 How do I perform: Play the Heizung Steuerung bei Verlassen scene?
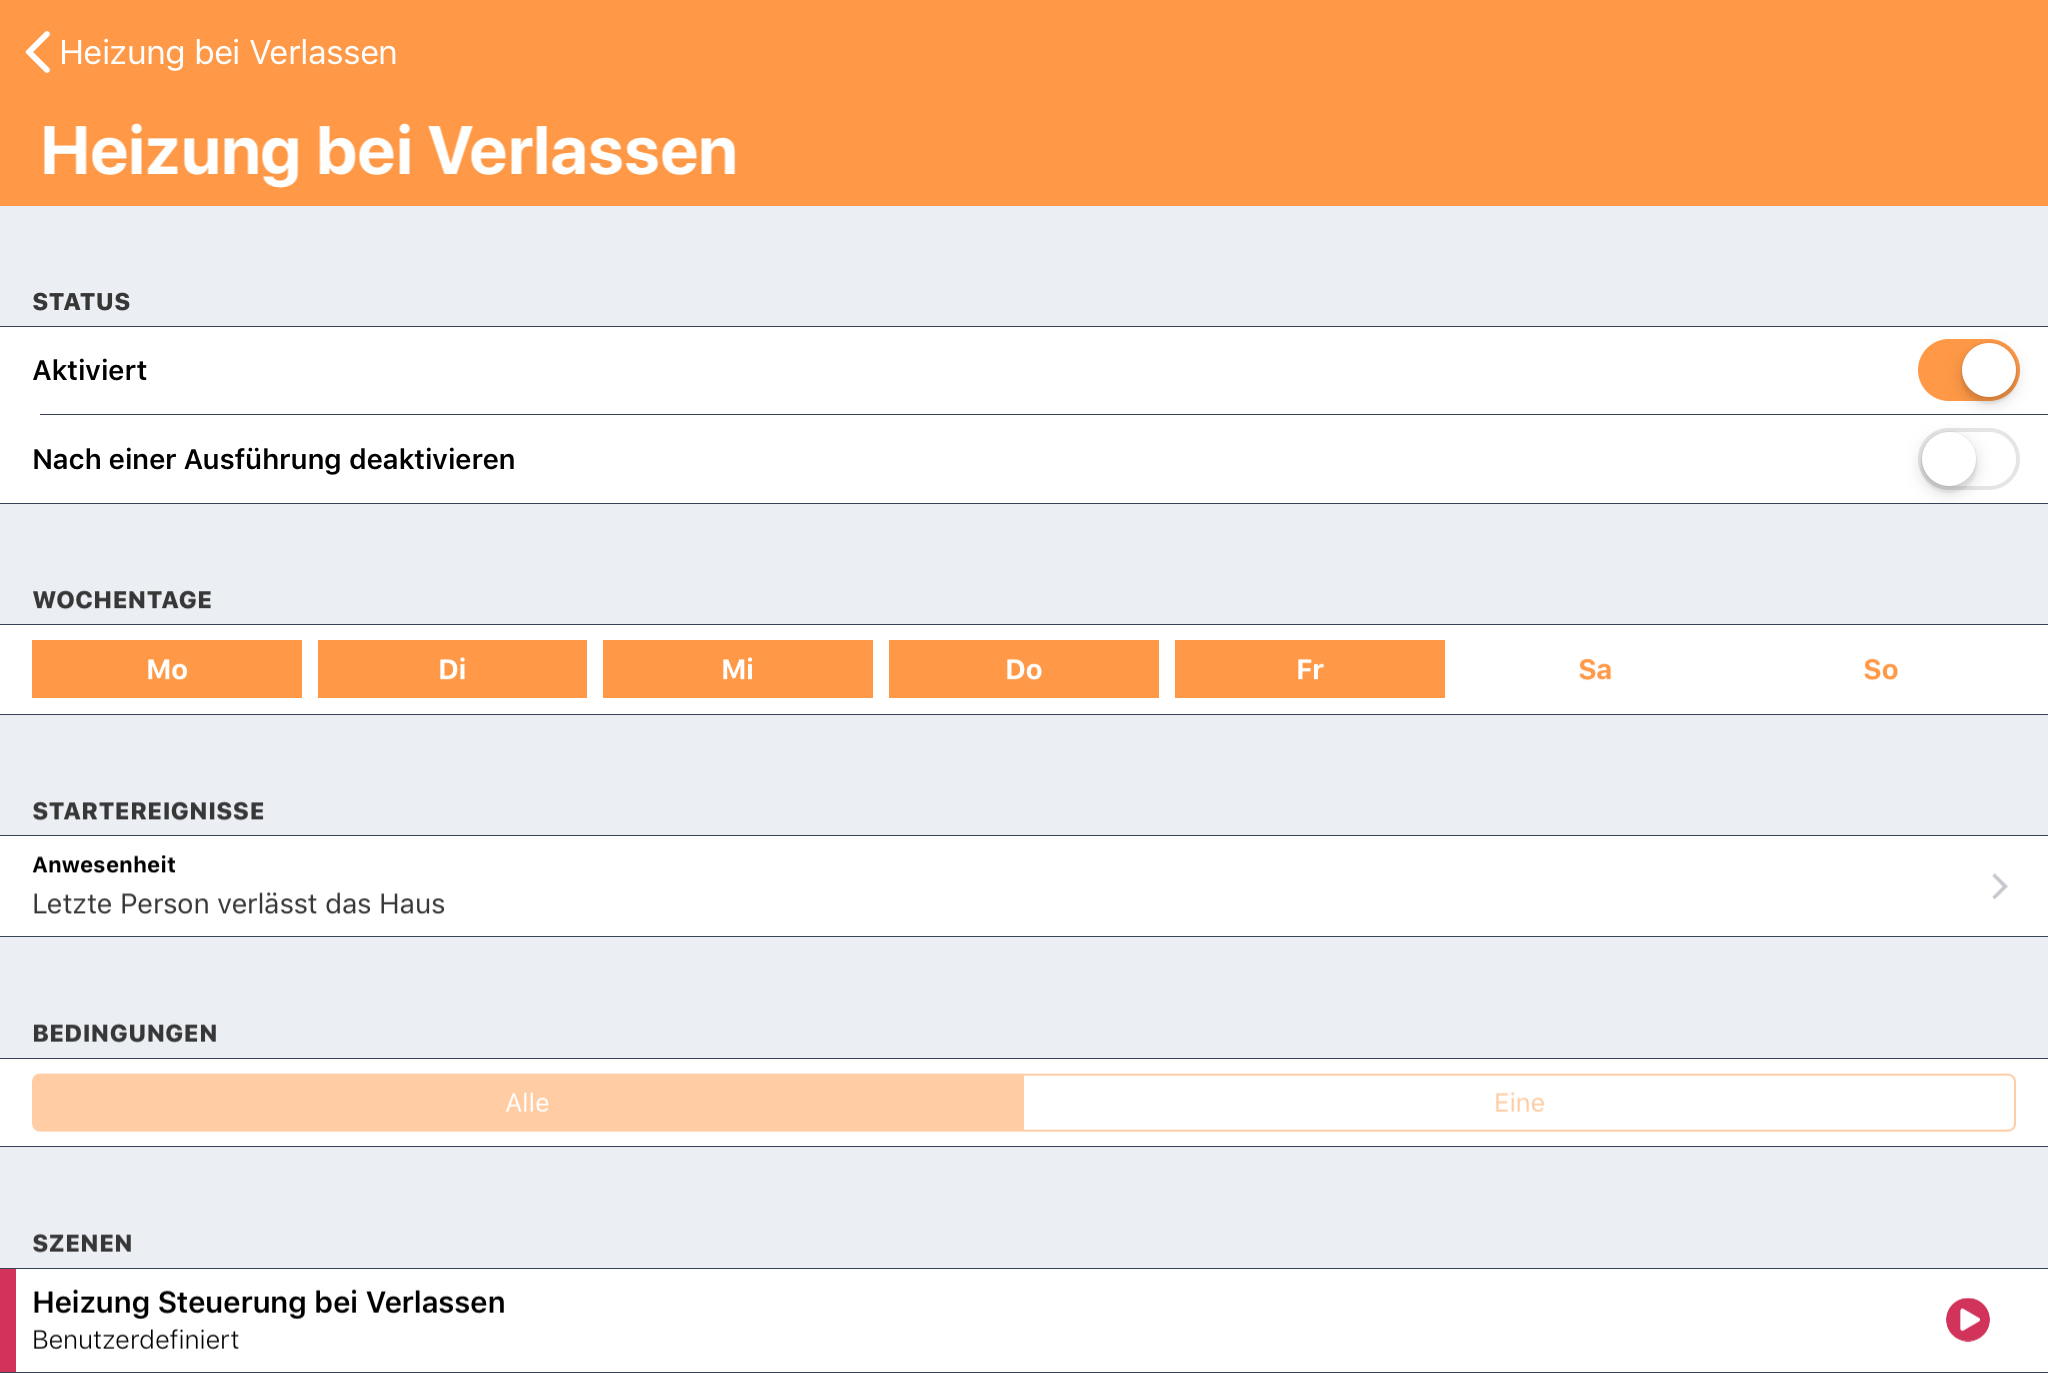pos(1967,1320)
